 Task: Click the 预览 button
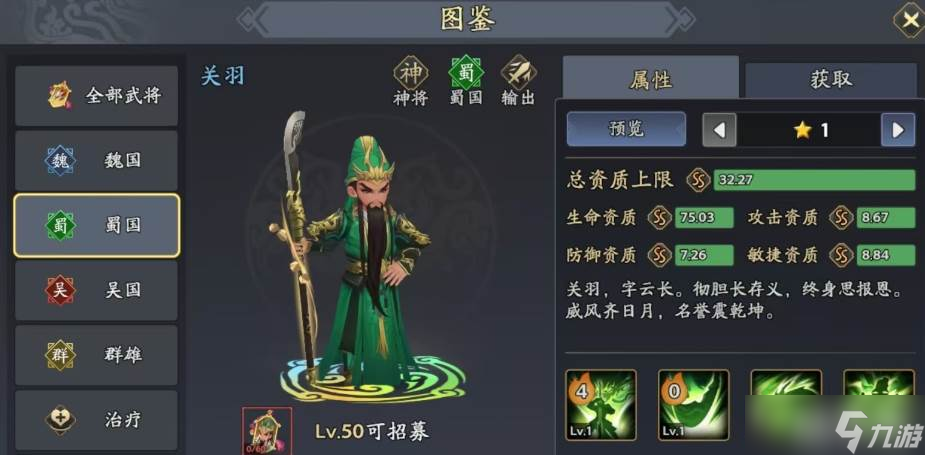tap(626, 129)
